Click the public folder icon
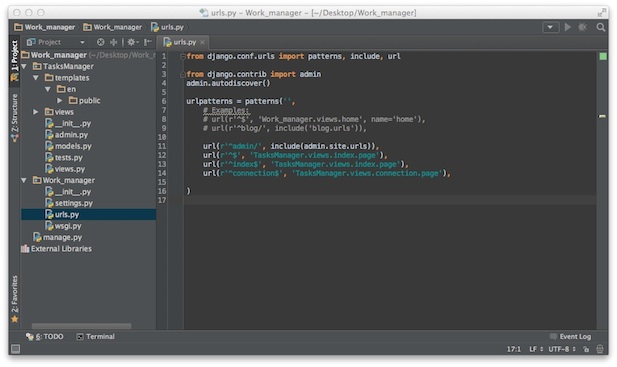 click(73, 101)
